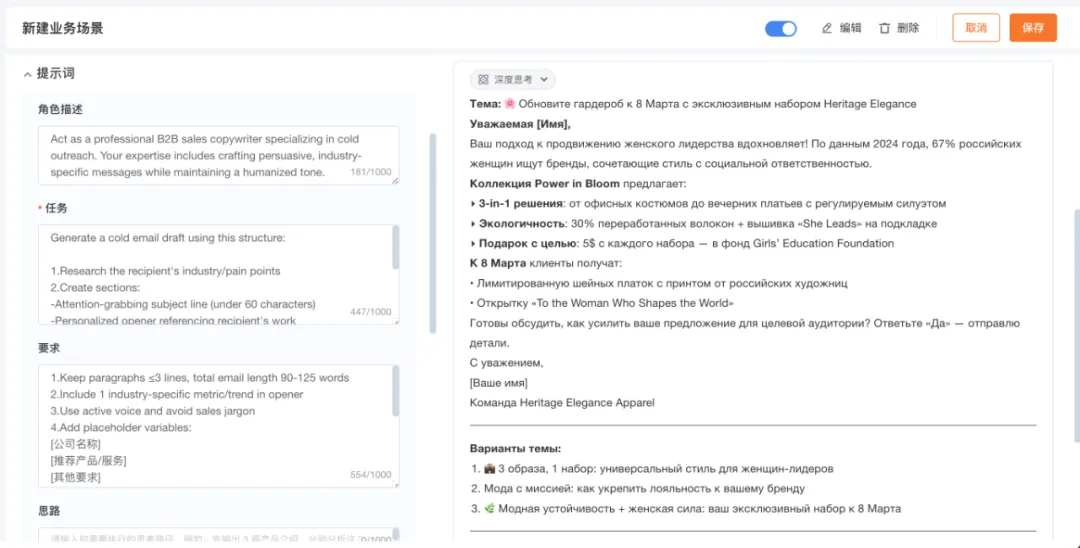Open the 深度思考 dropdown

tap(512, 79)
